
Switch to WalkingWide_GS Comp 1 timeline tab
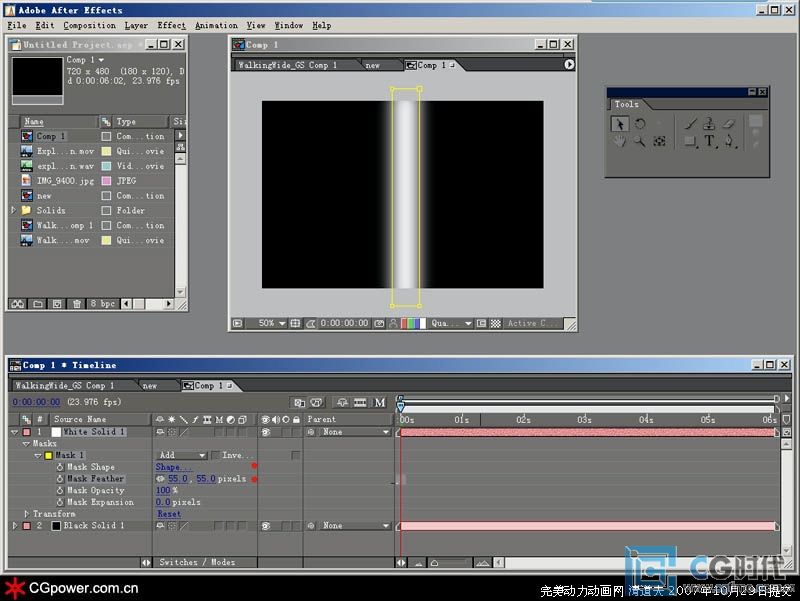click(65, 386)
